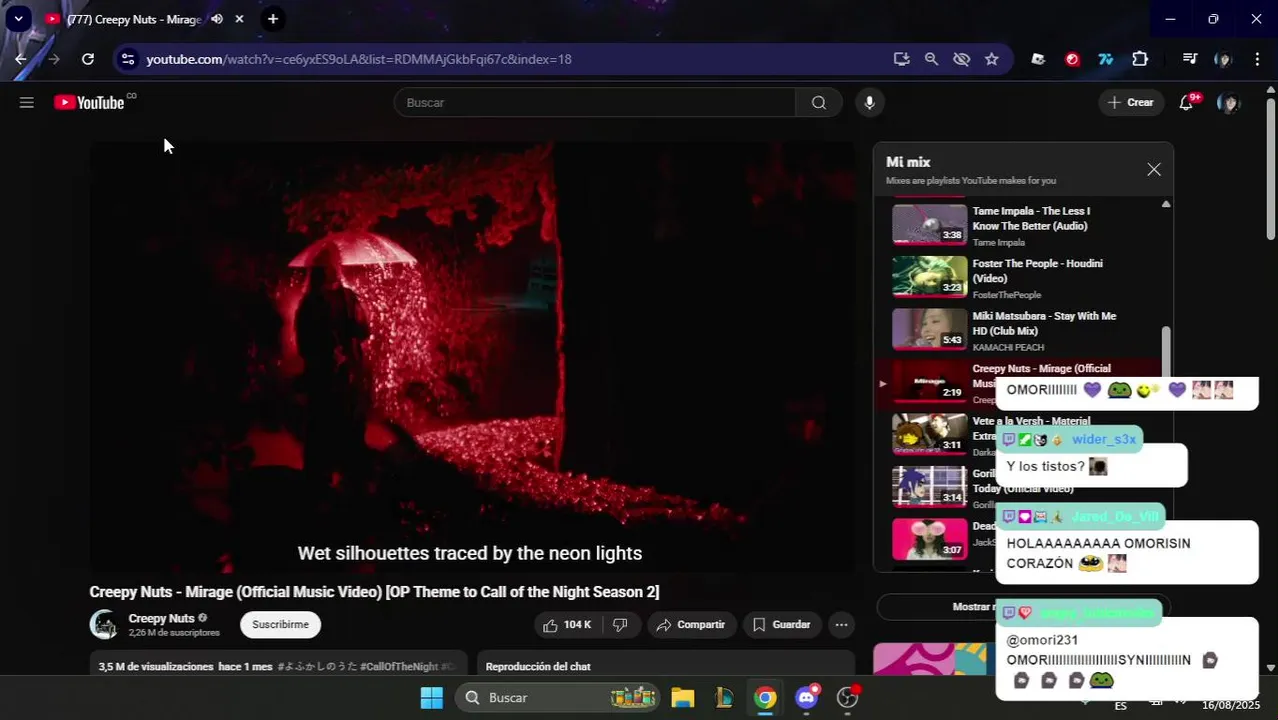Open YouTube notifications bell
1278x720 pixels.
point(1186,102)
